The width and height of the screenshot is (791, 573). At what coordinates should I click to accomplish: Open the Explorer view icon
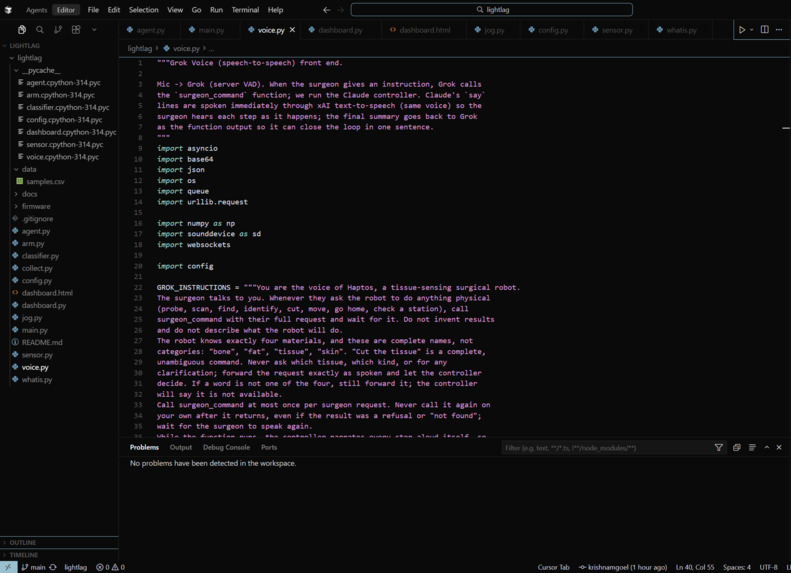[22, 30]
